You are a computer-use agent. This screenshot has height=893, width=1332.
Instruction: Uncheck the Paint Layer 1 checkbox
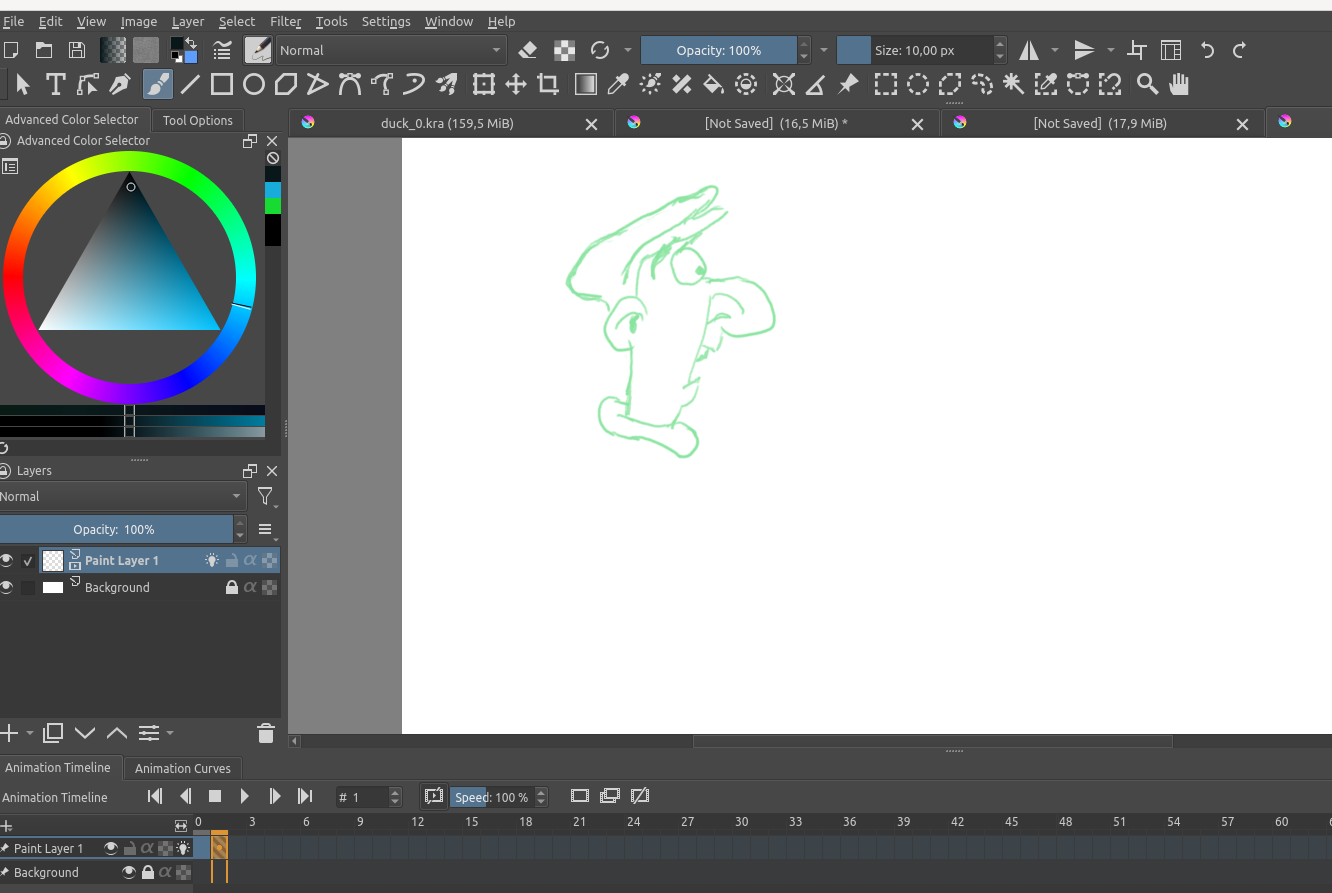pos(28,561)
